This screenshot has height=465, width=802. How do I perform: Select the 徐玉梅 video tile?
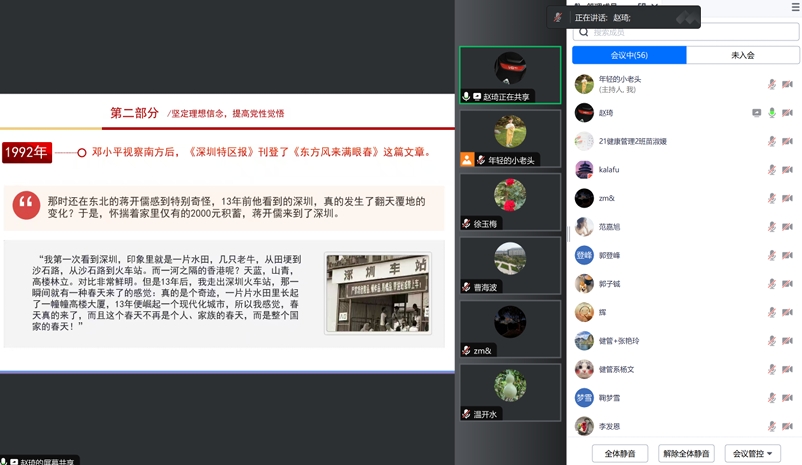click(510, 202)
